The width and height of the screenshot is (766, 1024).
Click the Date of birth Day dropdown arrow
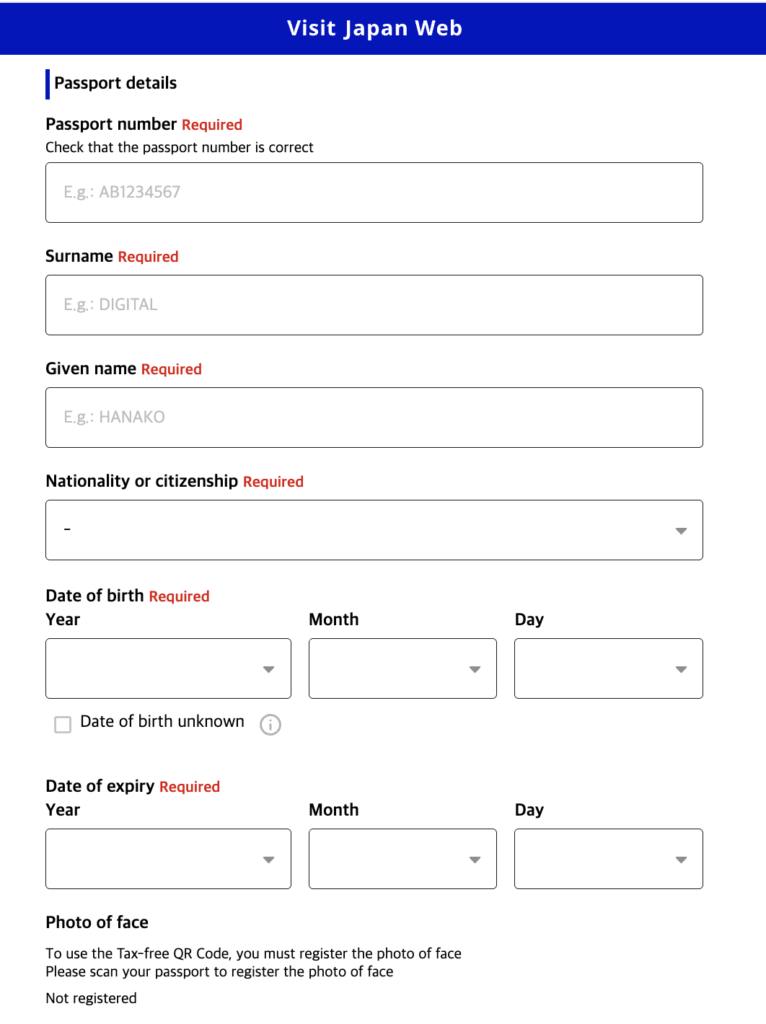[x=681, y=668]
